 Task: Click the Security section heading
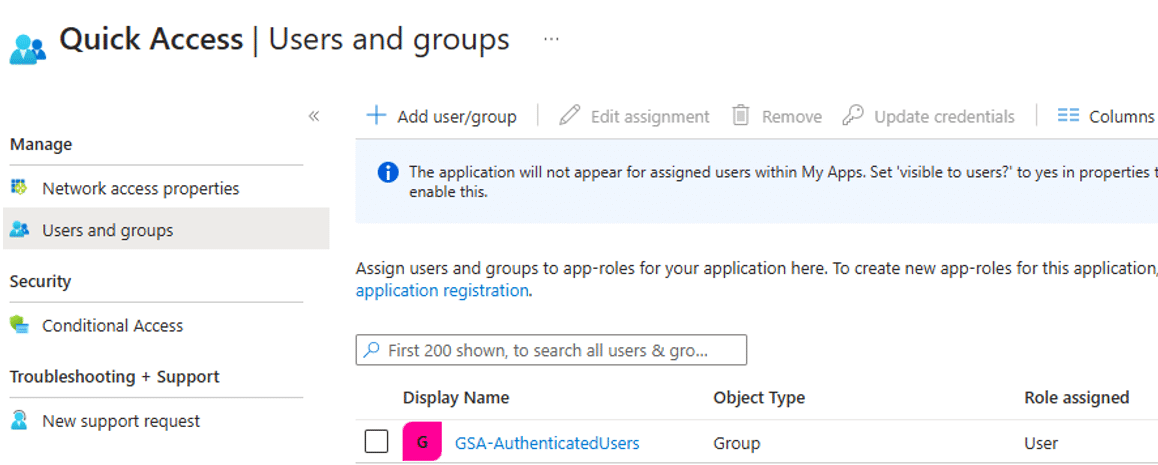click(x=40, y=281)
